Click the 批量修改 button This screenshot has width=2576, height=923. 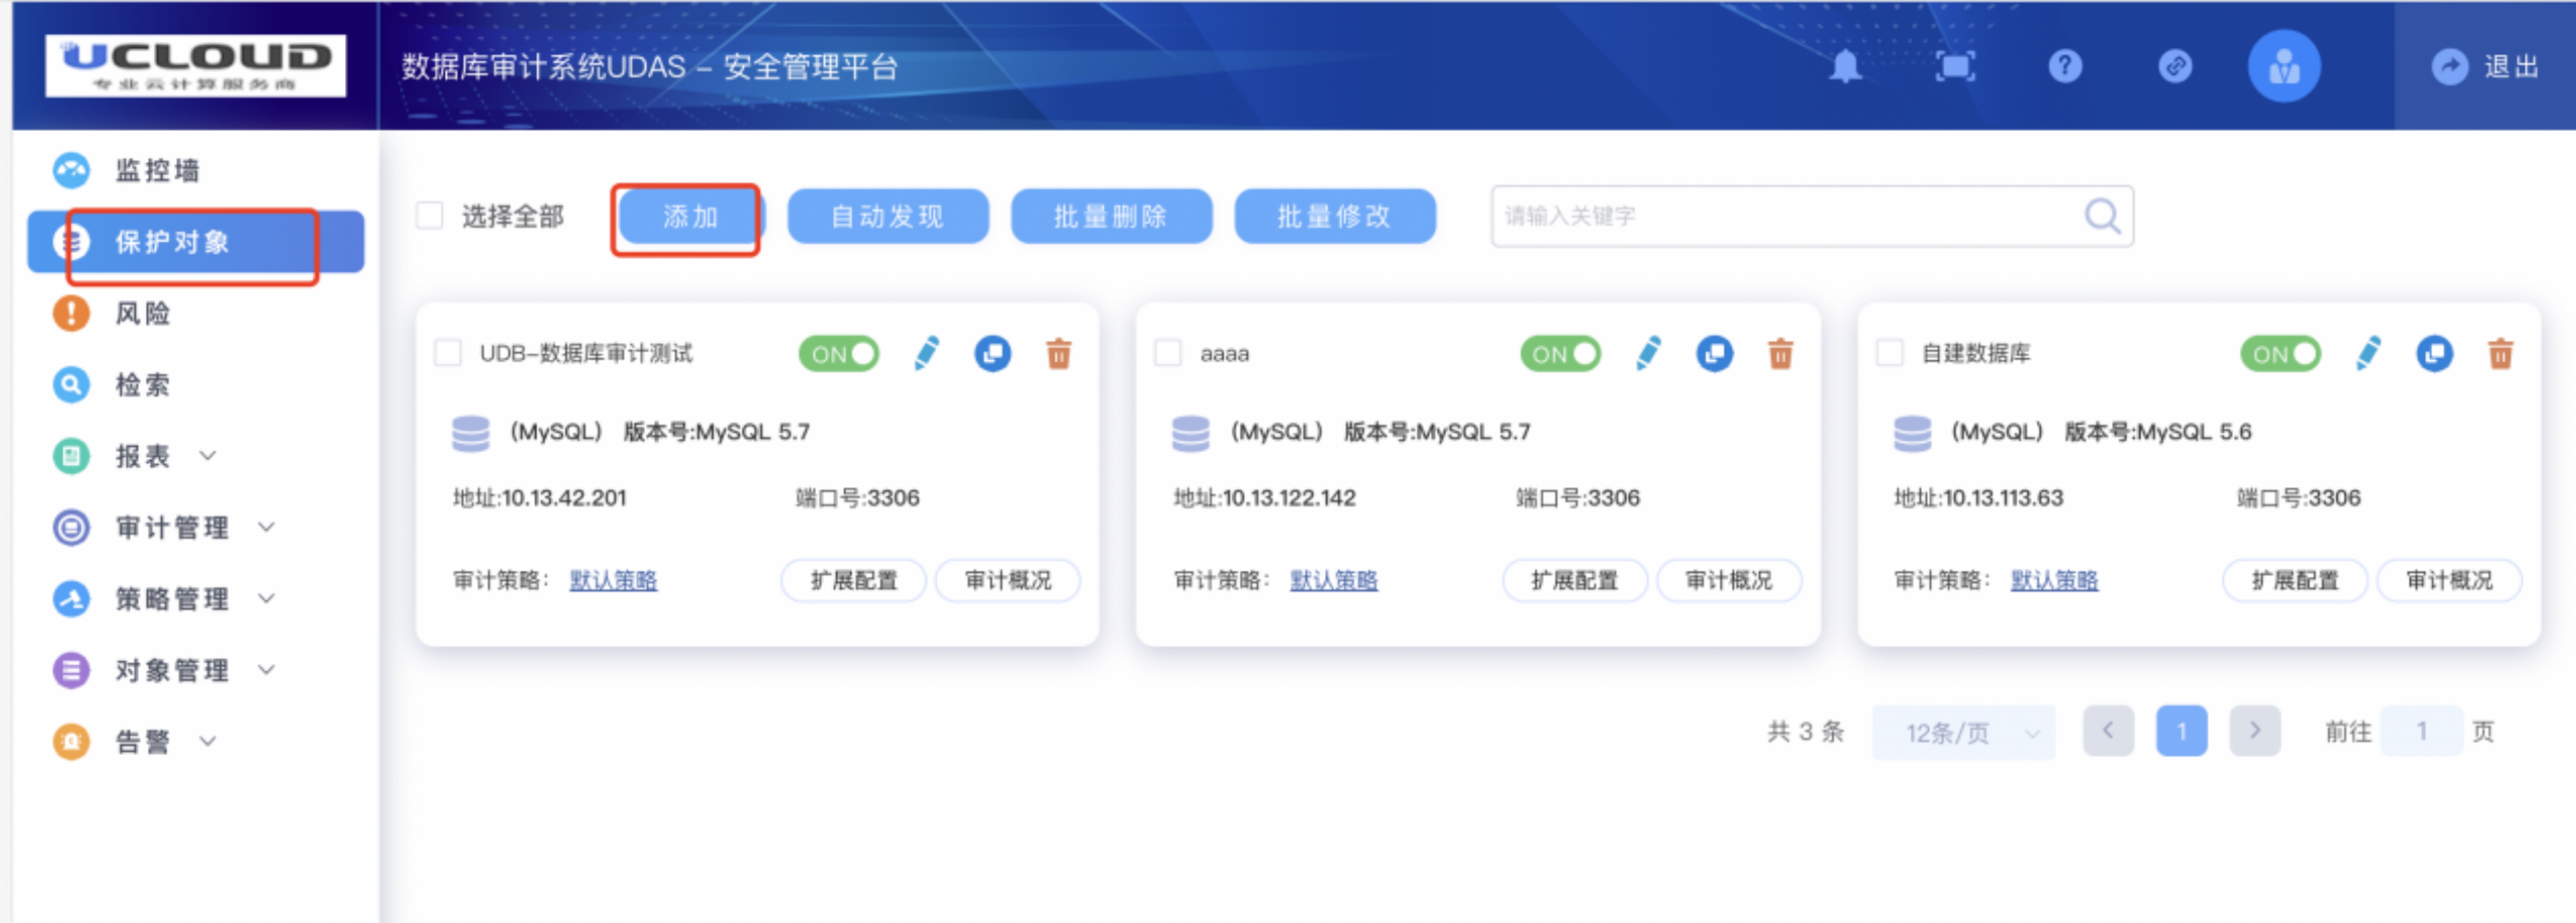pos(1335,216)
